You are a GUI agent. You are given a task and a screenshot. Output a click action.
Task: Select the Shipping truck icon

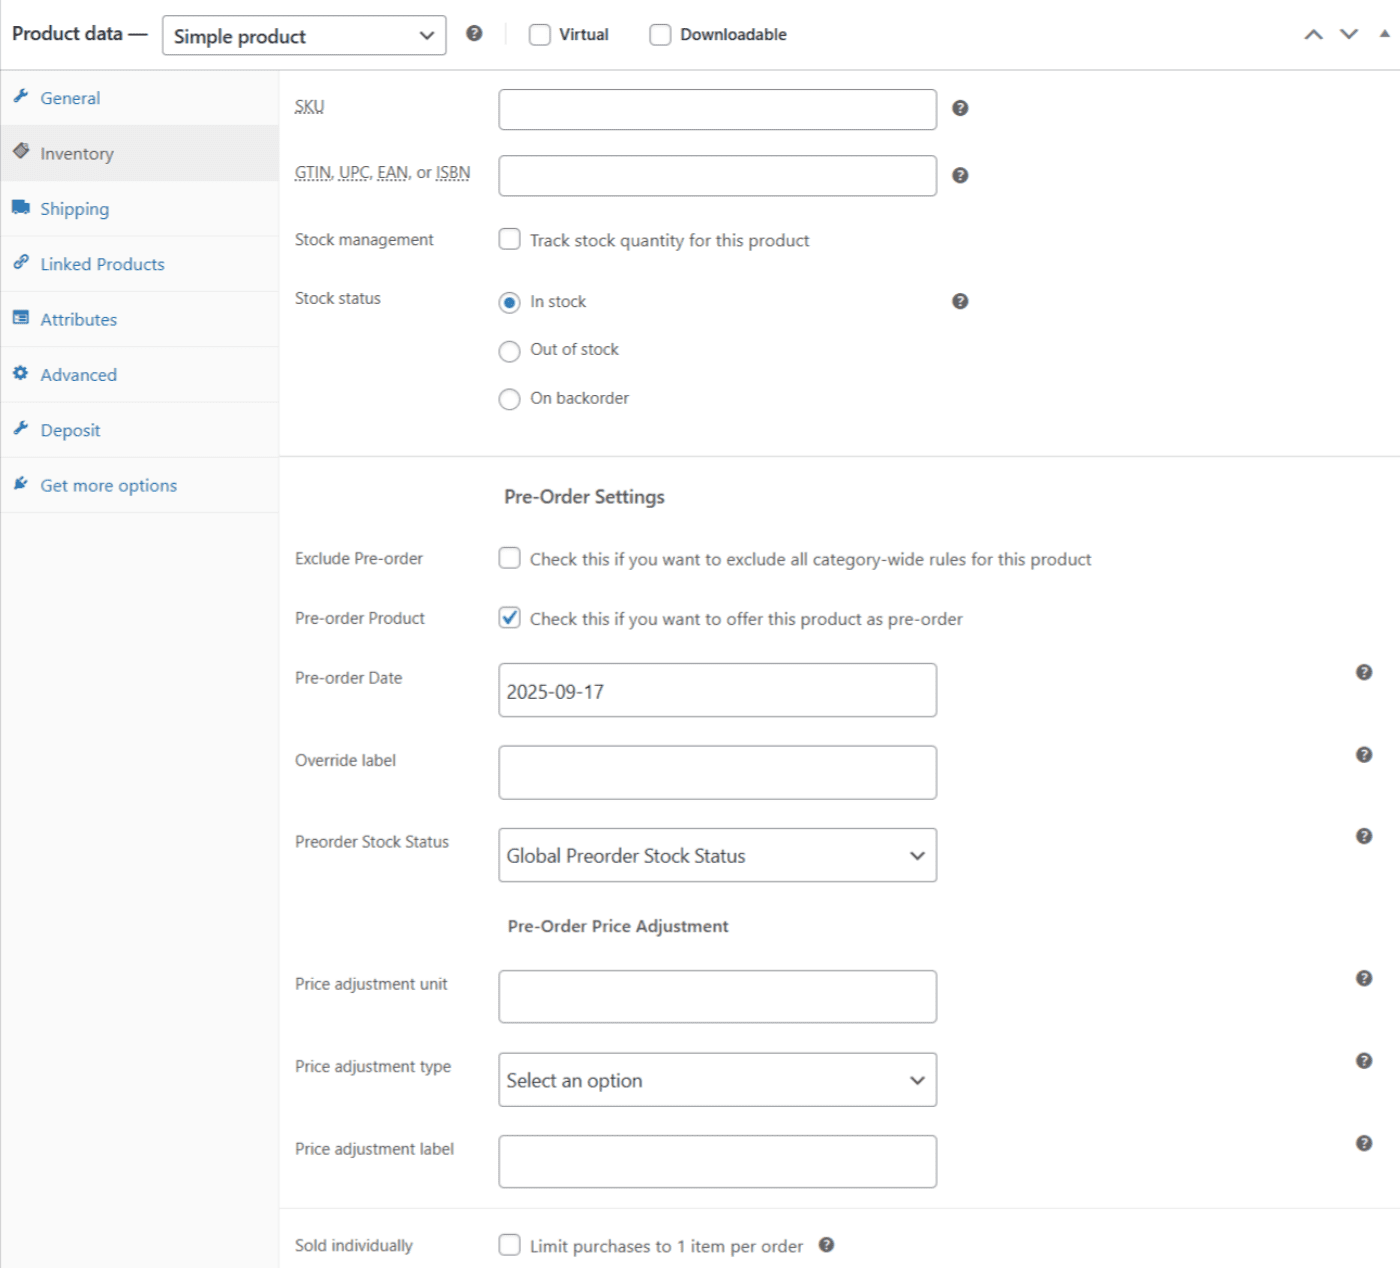coord(21,208)
